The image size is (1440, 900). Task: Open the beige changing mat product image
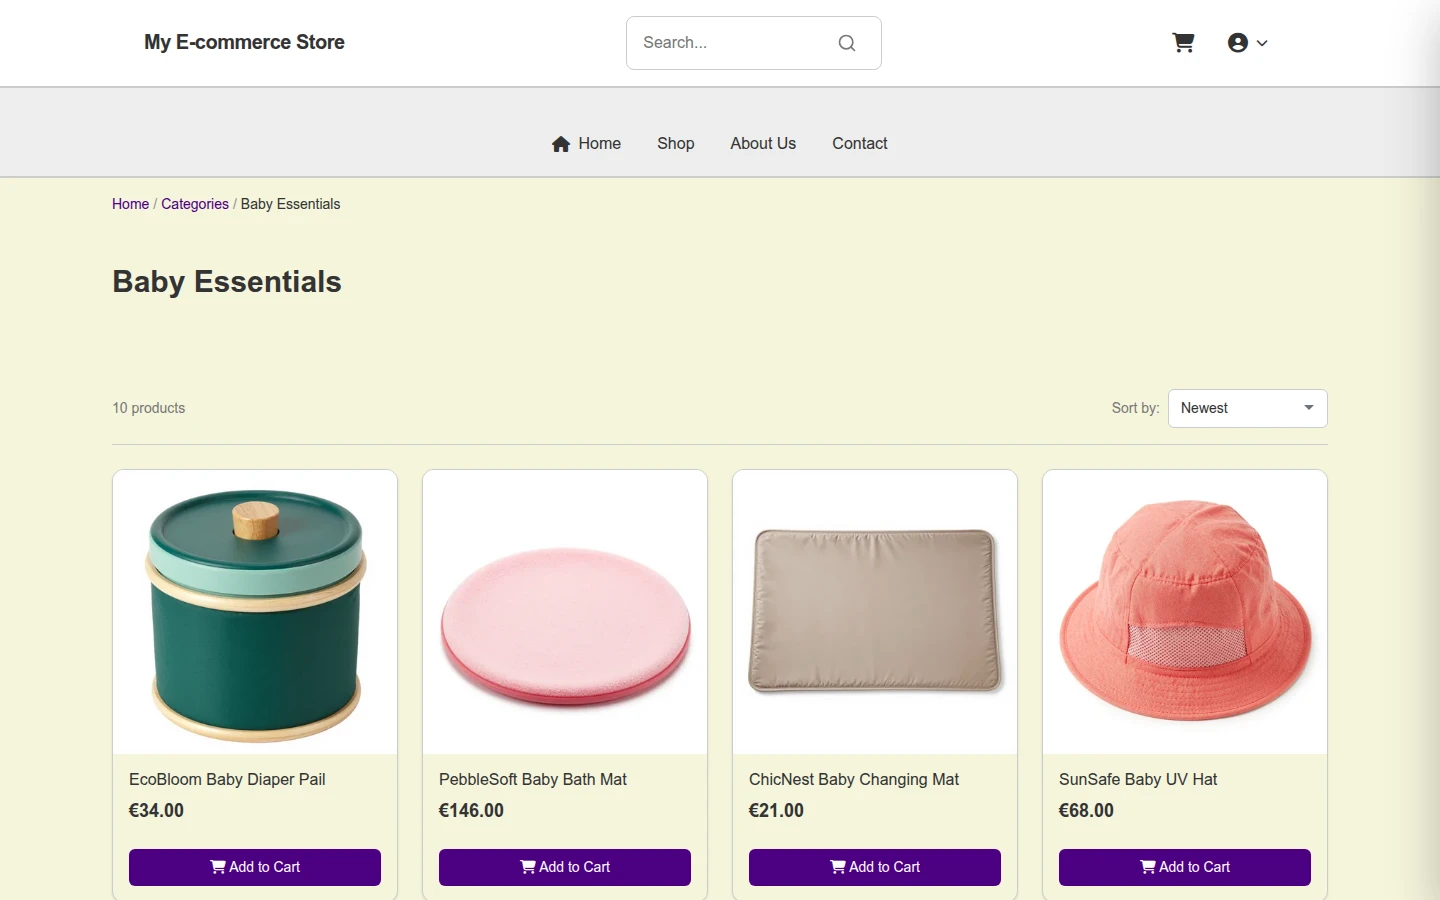click(x=875, y=612)
